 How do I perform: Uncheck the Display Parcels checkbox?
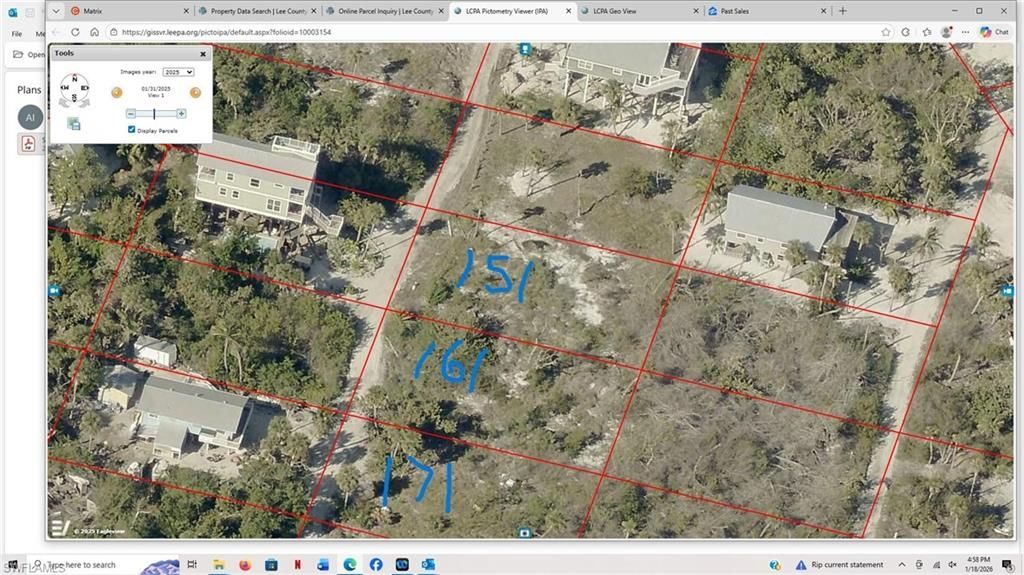[132, 130]
